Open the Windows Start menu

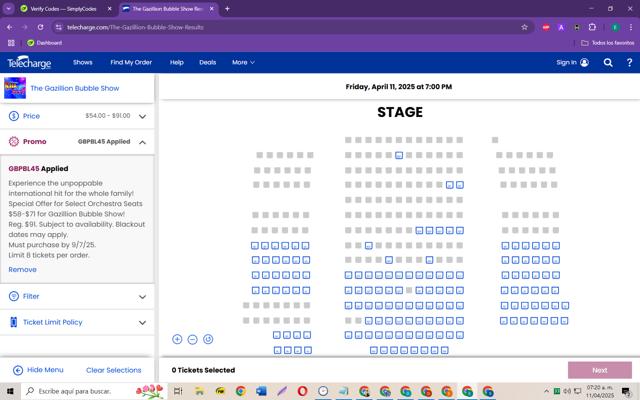(x=10, y=391)
